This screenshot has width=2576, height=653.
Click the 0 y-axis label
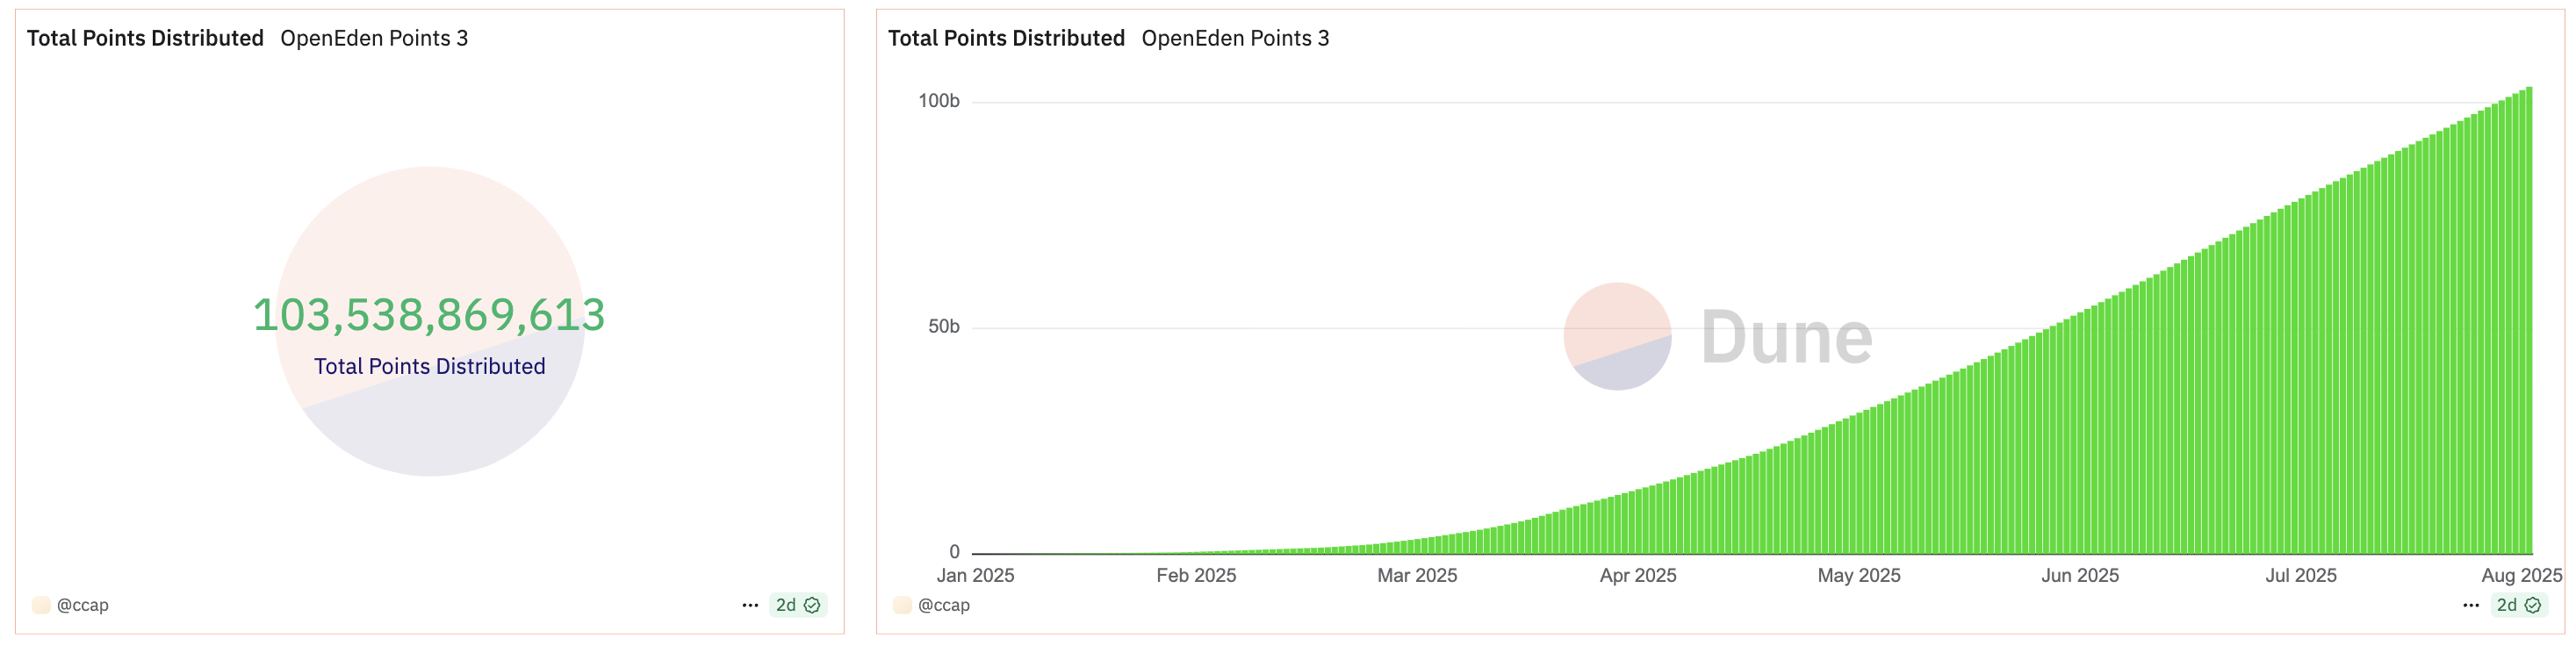click(954, 552)
